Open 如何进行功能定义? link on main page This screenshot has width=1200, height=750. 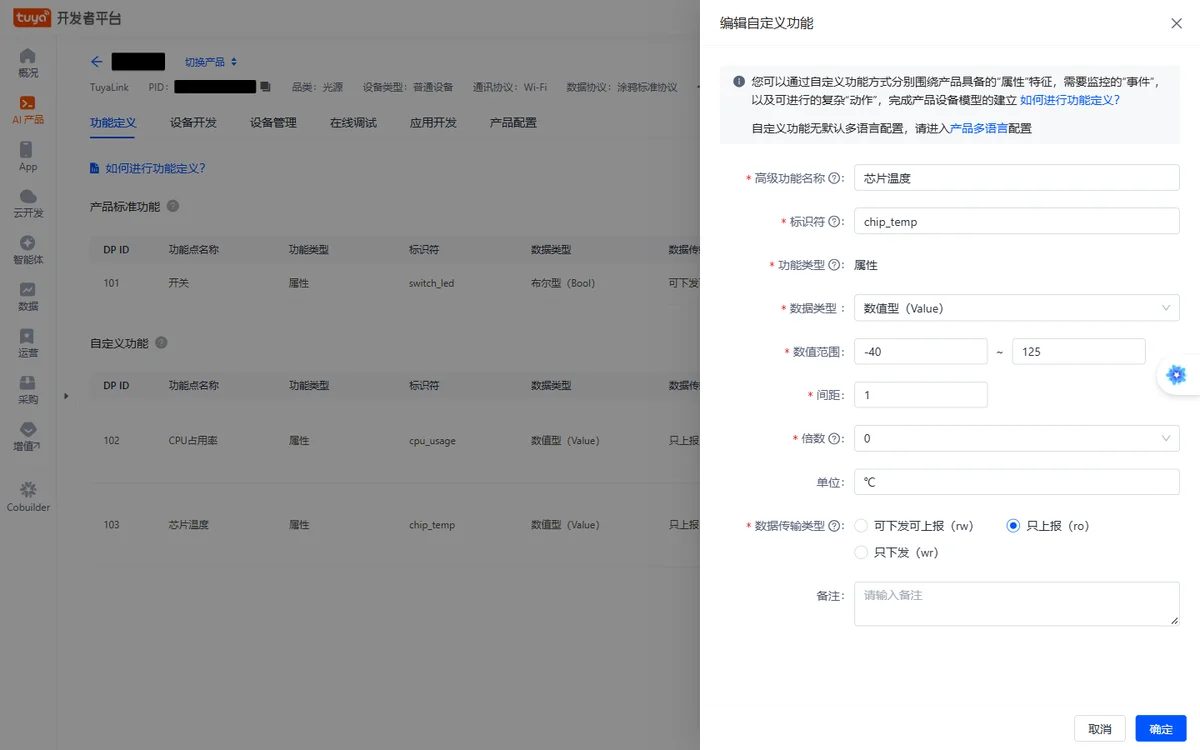click(x=155, y=168)
